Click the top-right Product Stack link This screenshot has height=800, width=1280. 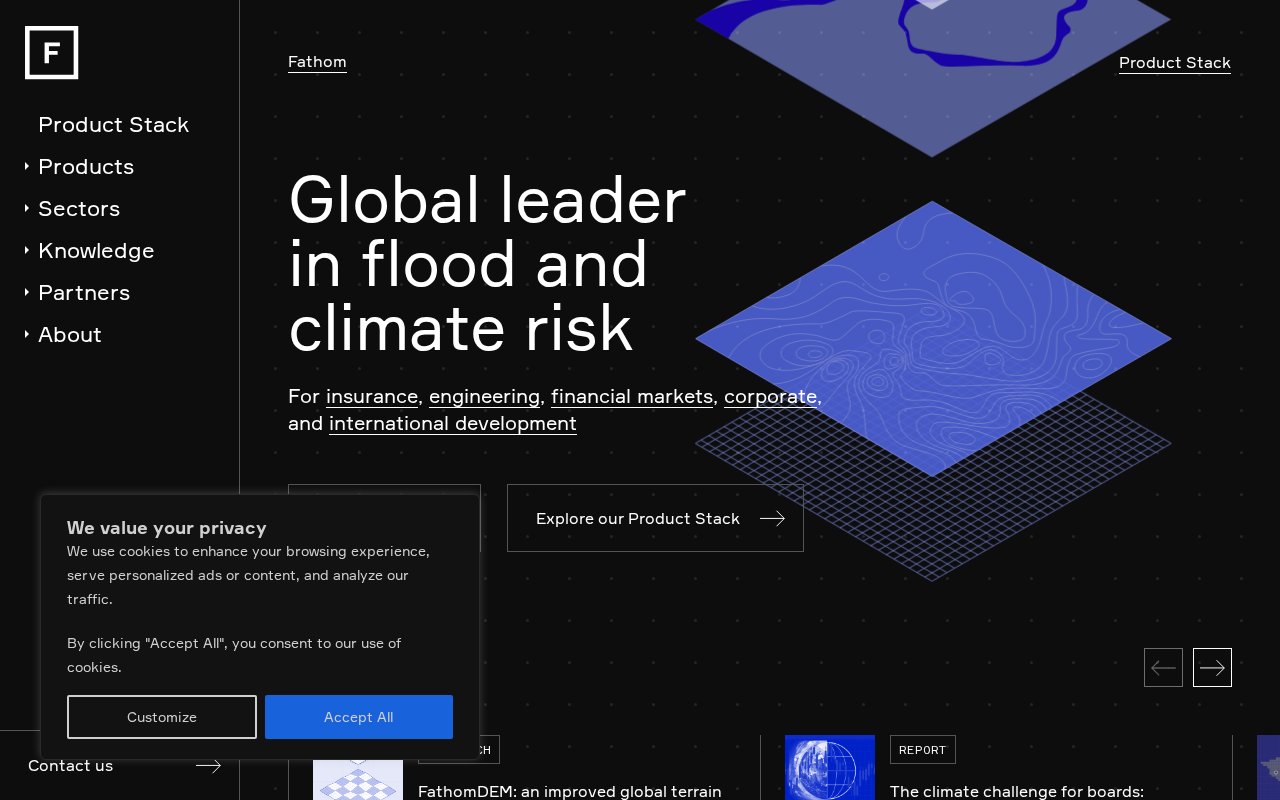(x=1175, y=63)
